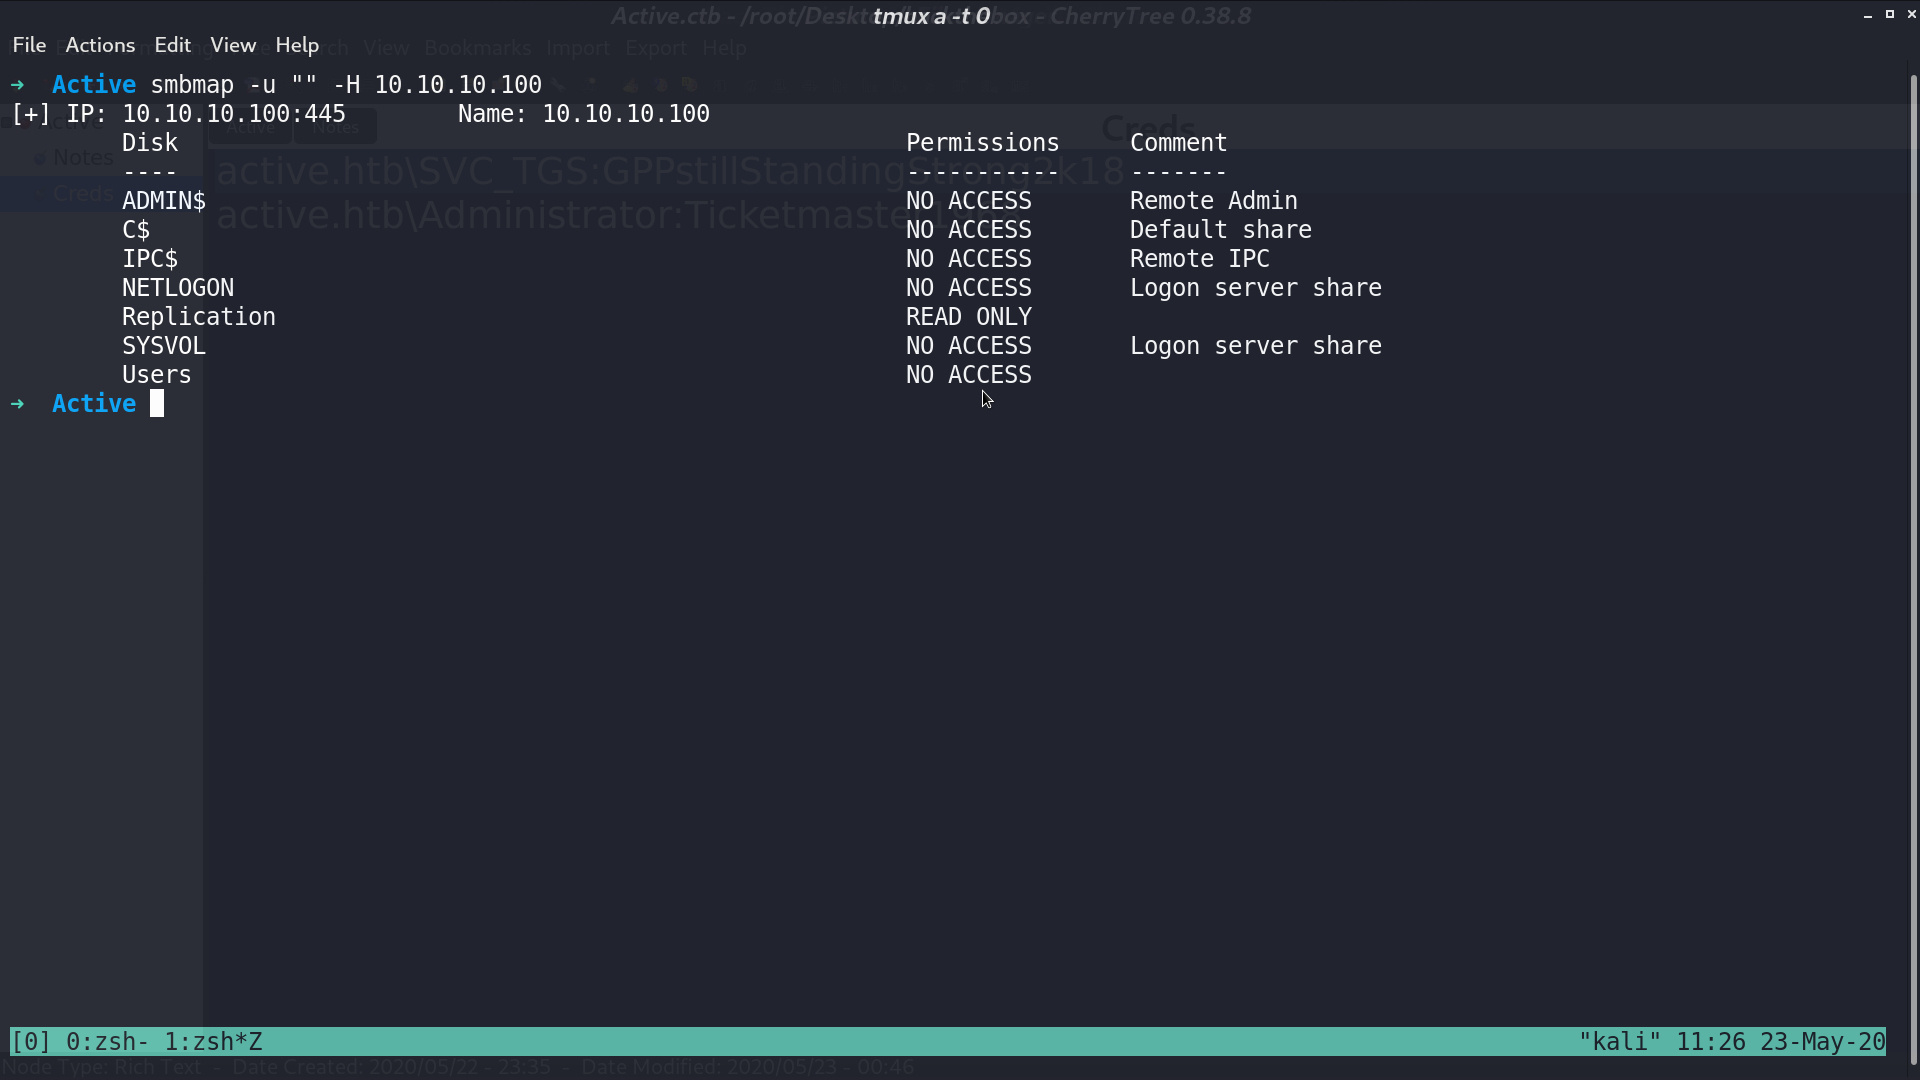Maximize the terminal window
The height and width of the screenshot is (1080, 1920).
1890,14
